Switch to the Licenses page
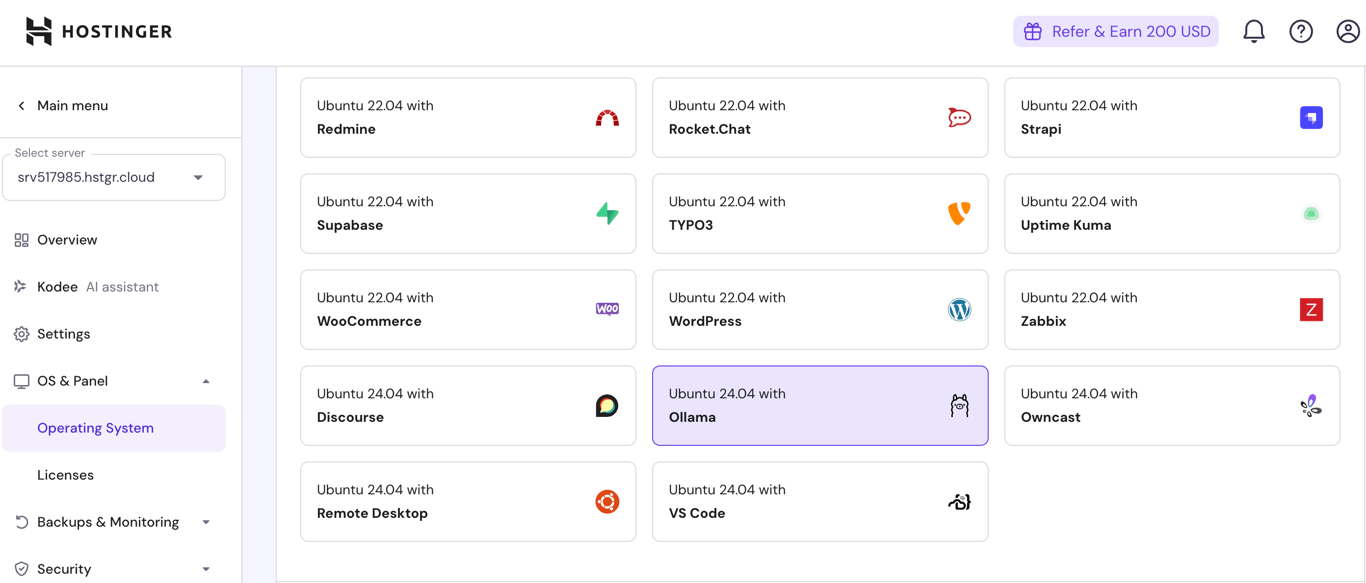 pyautogui.click(x=65, y=474)
